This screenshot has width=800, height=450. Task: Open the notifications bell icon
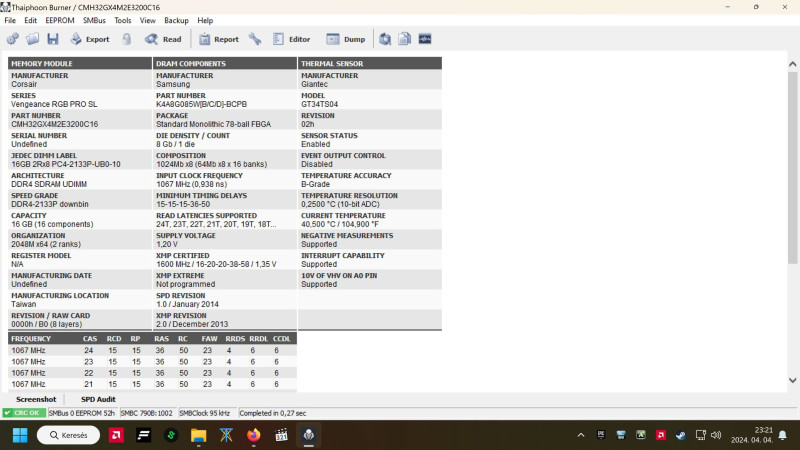[x=783, y=435]
